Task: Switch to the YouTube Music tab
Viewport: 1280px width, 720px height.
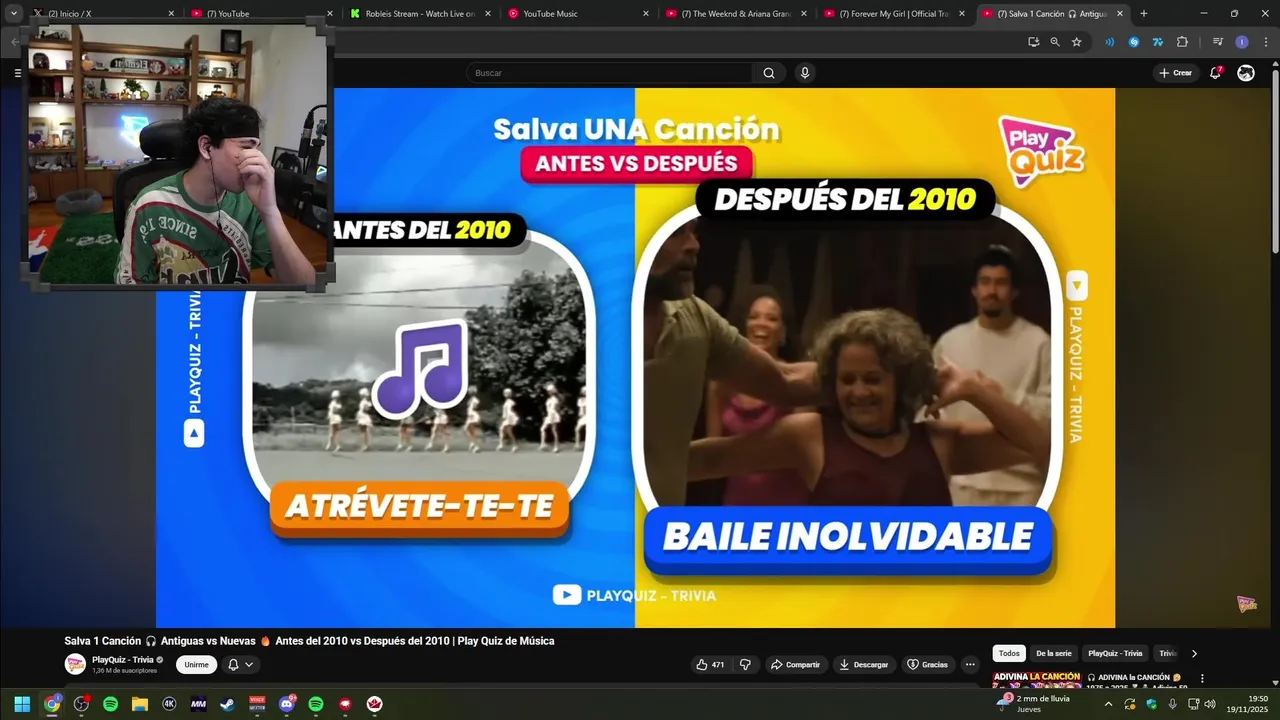Action: (x=579, y=14)
